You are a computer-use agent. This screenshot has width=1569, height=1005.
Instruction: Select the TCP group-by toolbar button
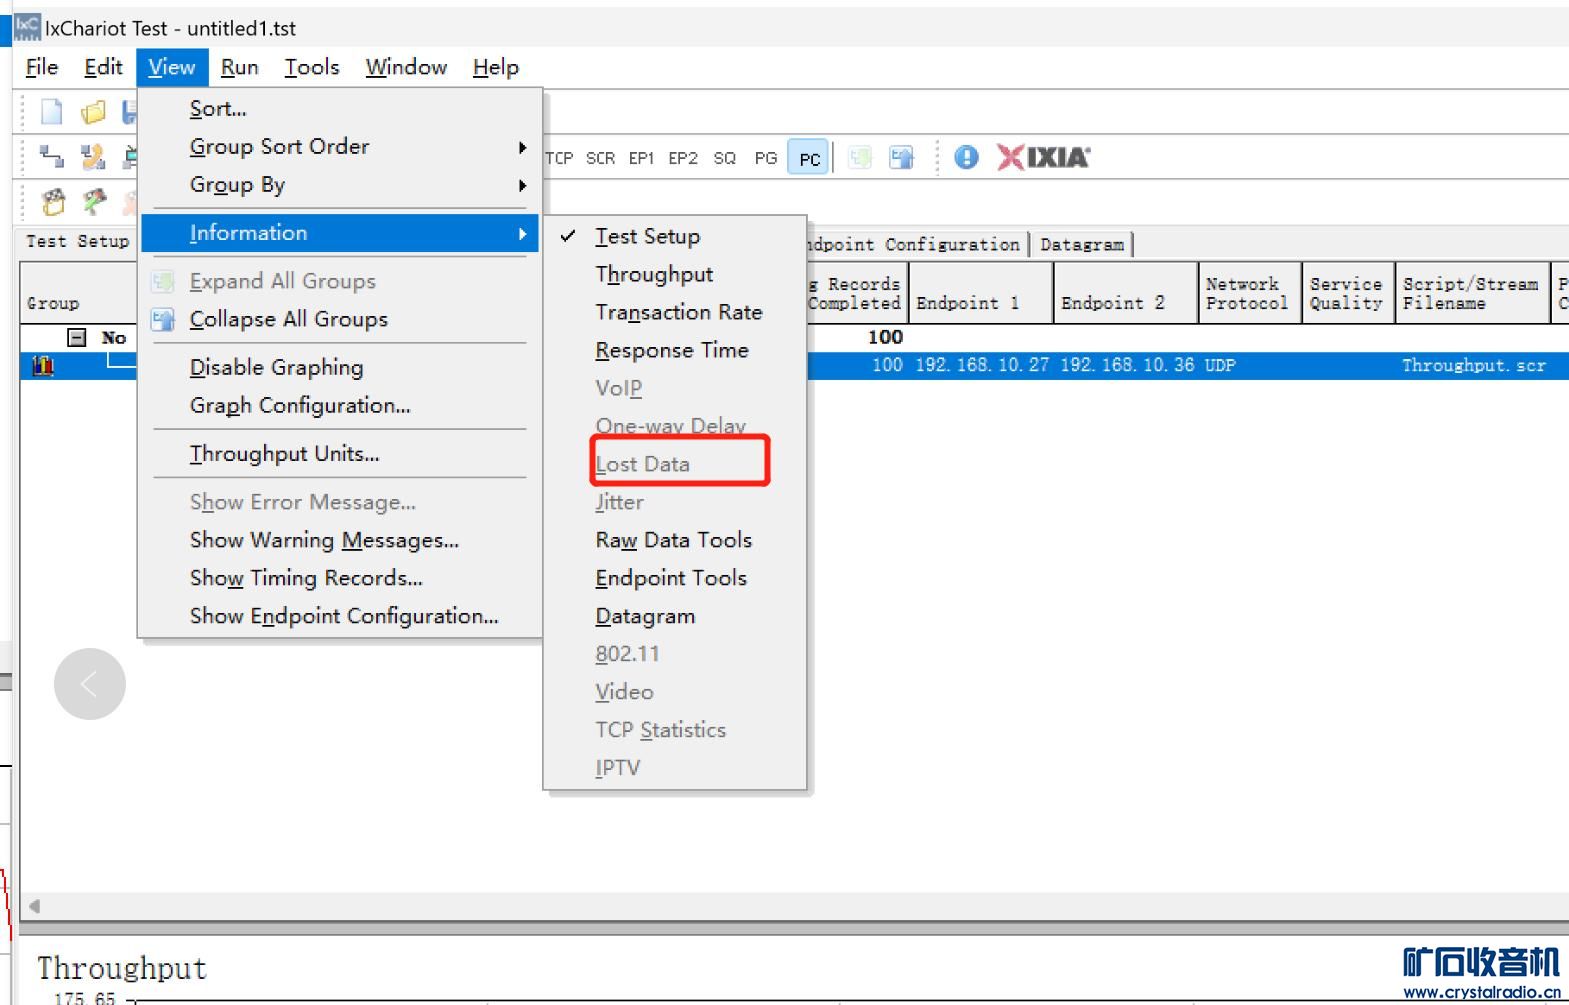pos(559,158)
